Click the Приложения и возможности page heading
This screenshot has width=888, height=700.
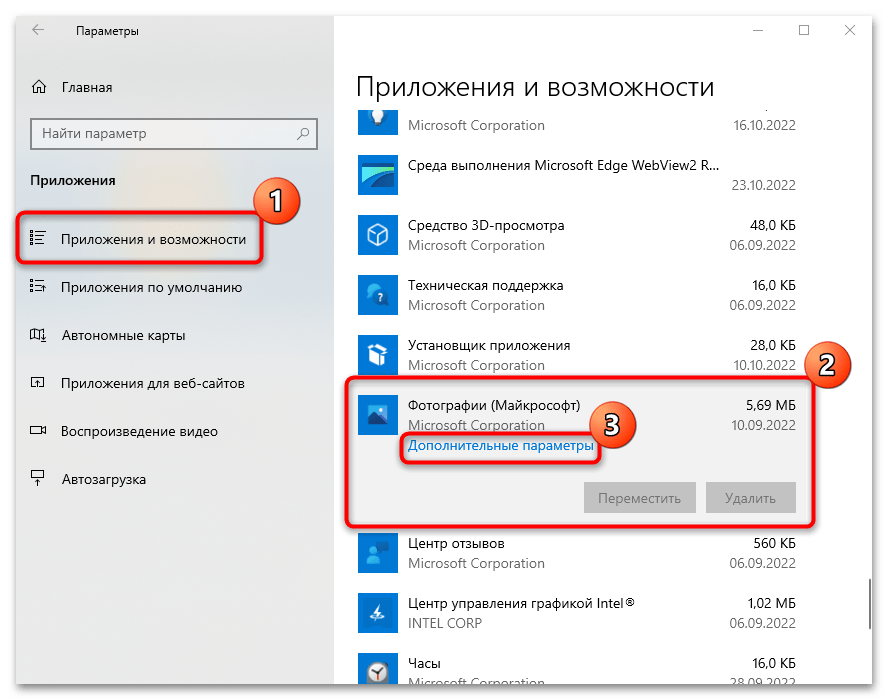click(x=535, y=87)
